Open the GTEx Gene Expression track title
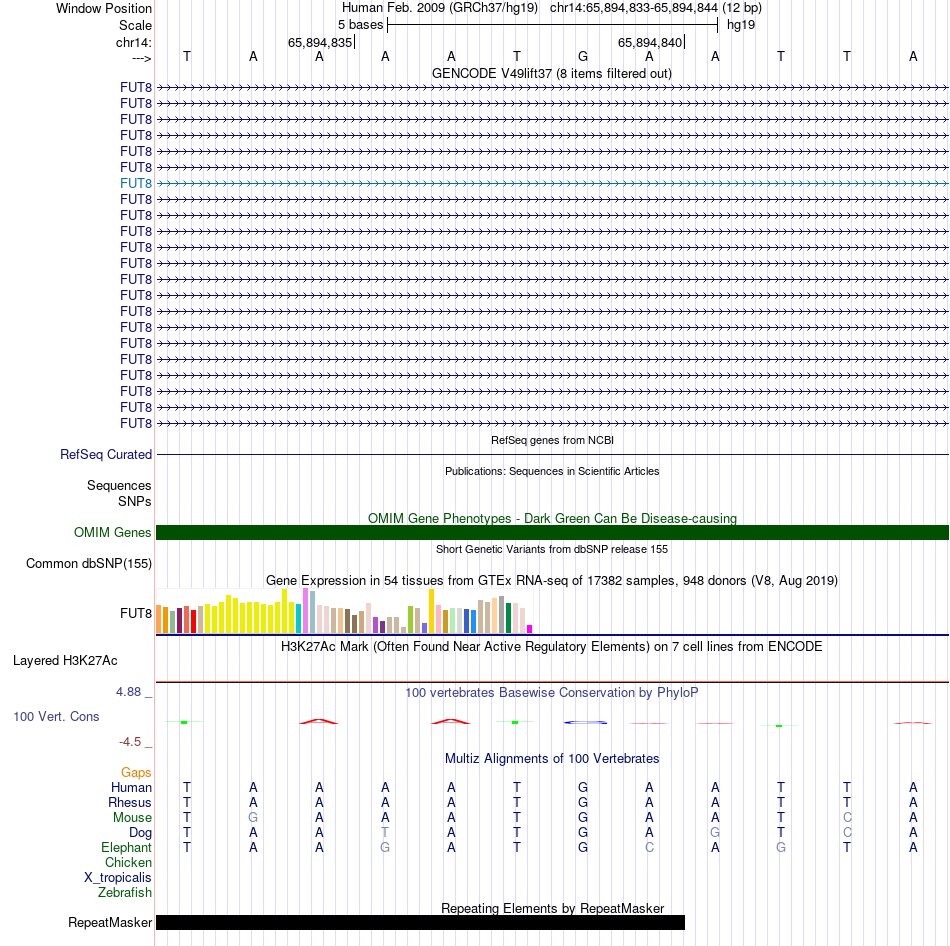The image size is (950, 946). point(552,581)
